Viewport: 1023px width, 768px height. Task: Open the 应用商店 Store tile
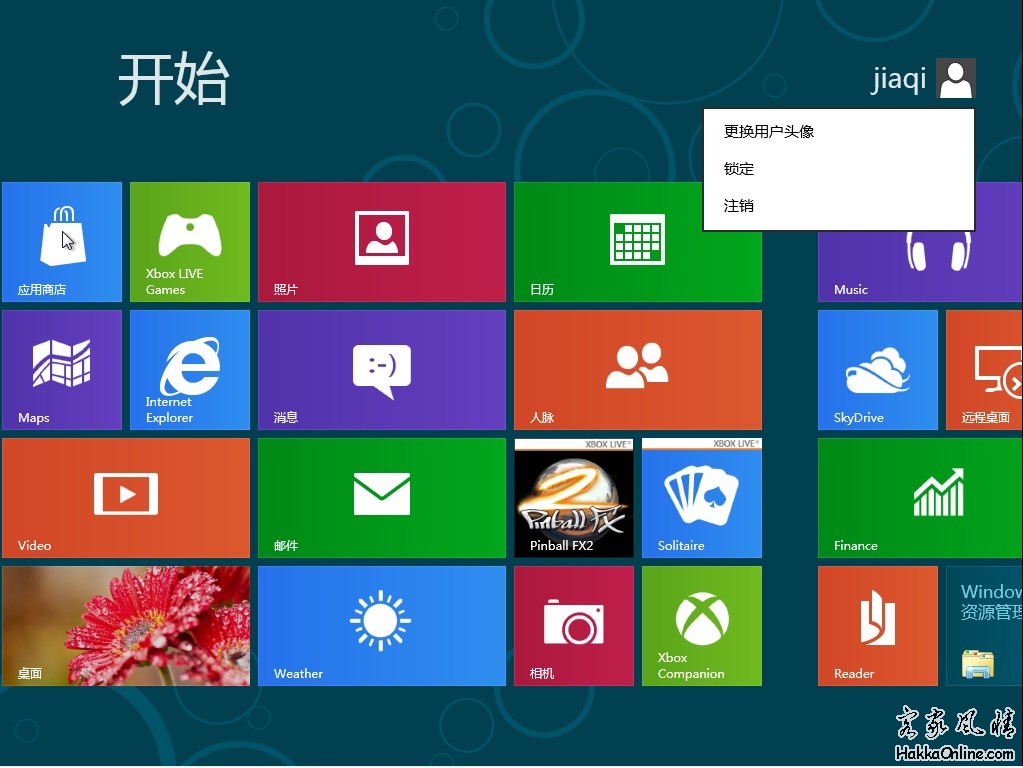pos(62,242)
